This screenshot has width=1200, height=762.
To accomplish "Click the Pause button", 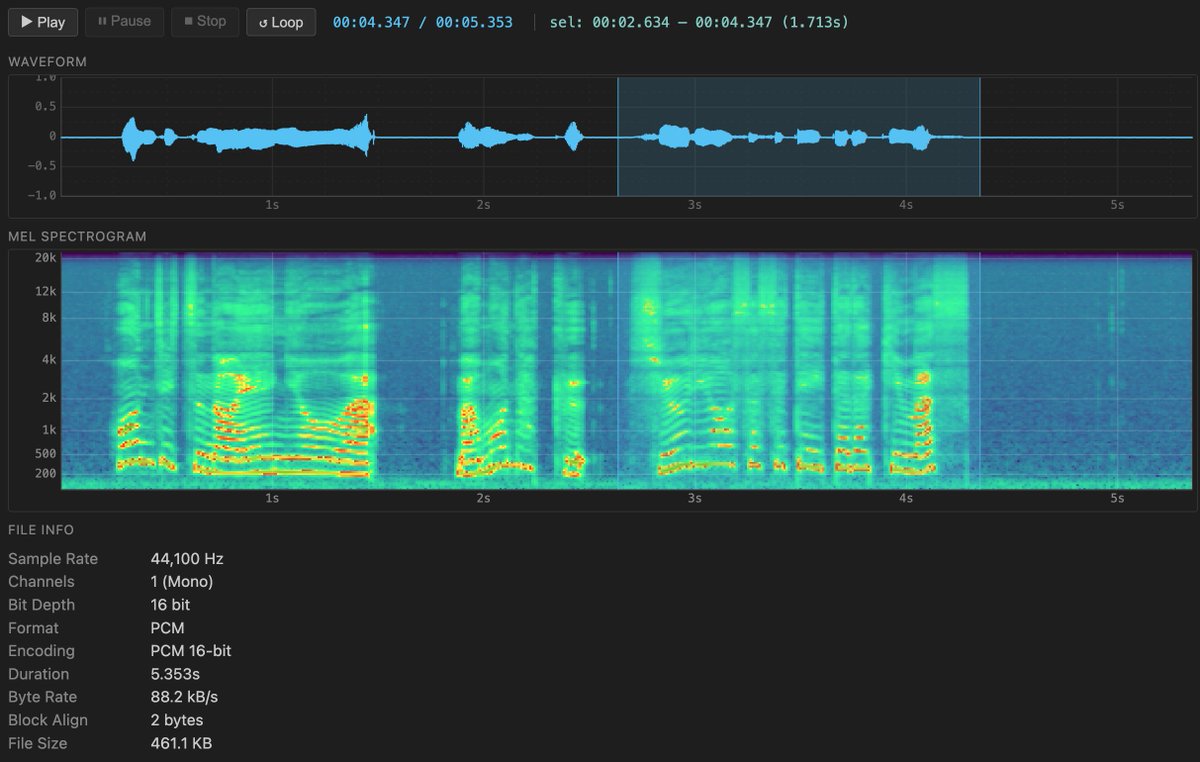I will pos(125,21).
